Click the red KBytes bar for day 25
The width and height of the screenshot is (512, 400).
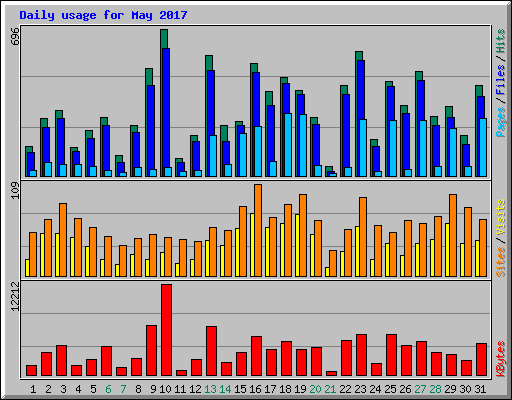[x=391, y=355]
